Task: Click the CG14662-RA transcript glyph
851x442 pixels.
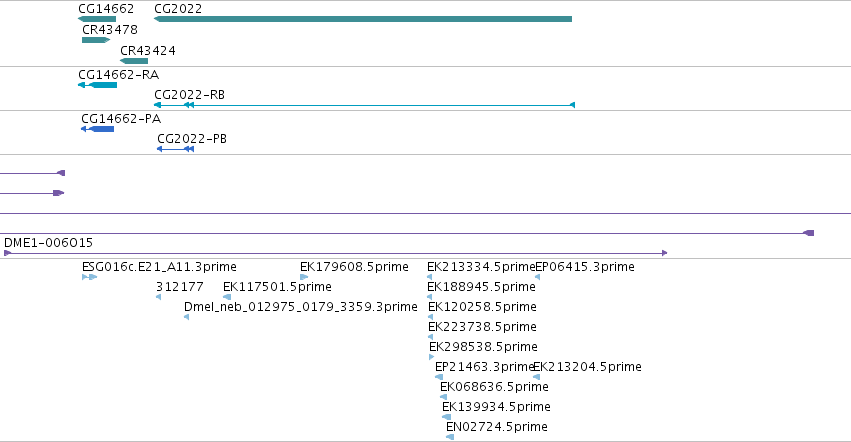Action: 98,85
